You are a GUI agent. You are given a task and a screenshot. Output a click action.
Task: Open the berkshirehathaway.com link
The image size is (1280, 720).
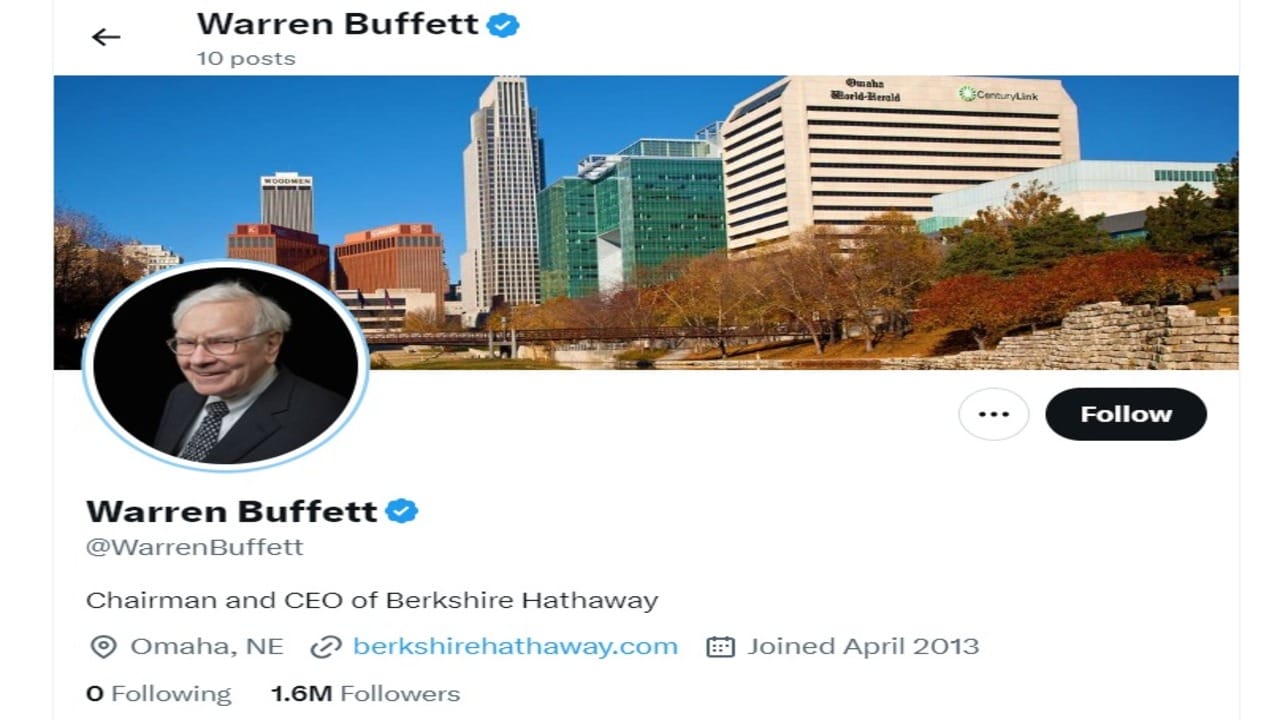(x=515, y=646)
